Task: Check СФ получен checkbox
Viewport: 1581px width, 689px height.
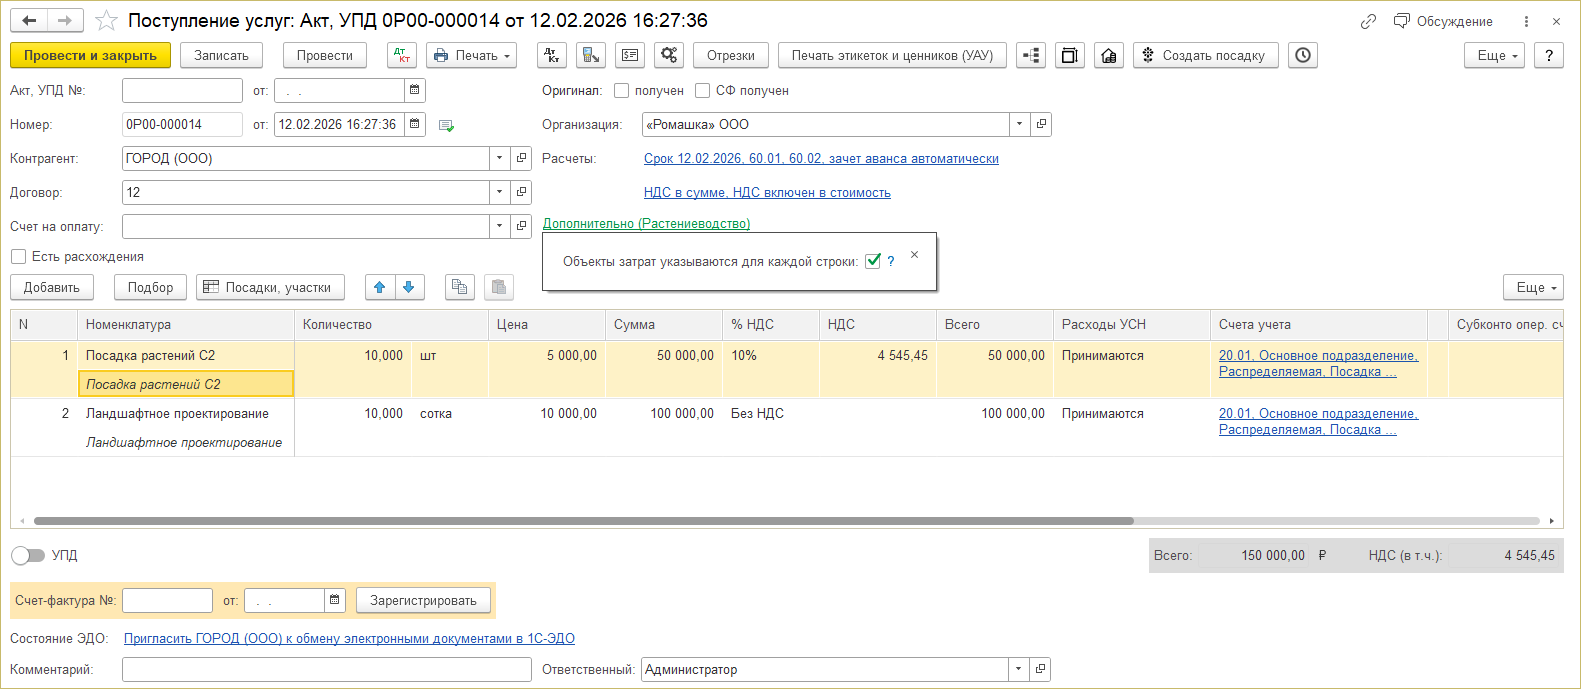Action: coord(702,90)
